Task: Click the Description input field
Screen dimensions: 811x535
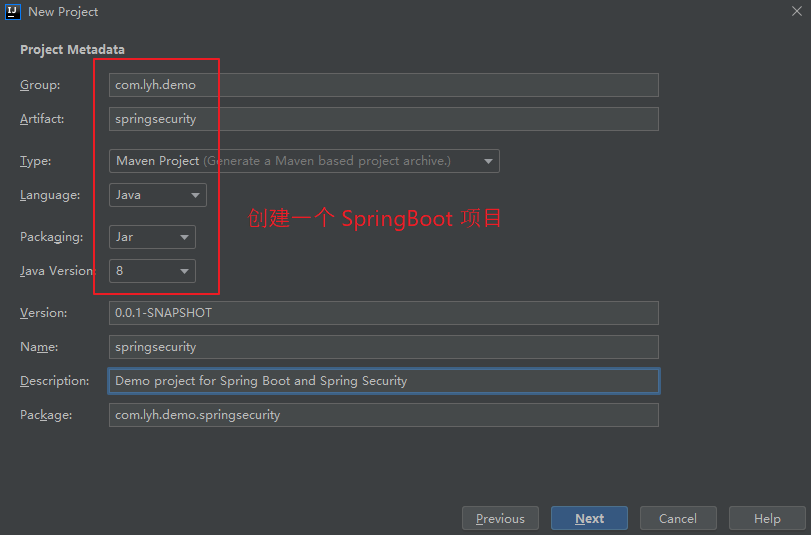Action: click(383, 381)
